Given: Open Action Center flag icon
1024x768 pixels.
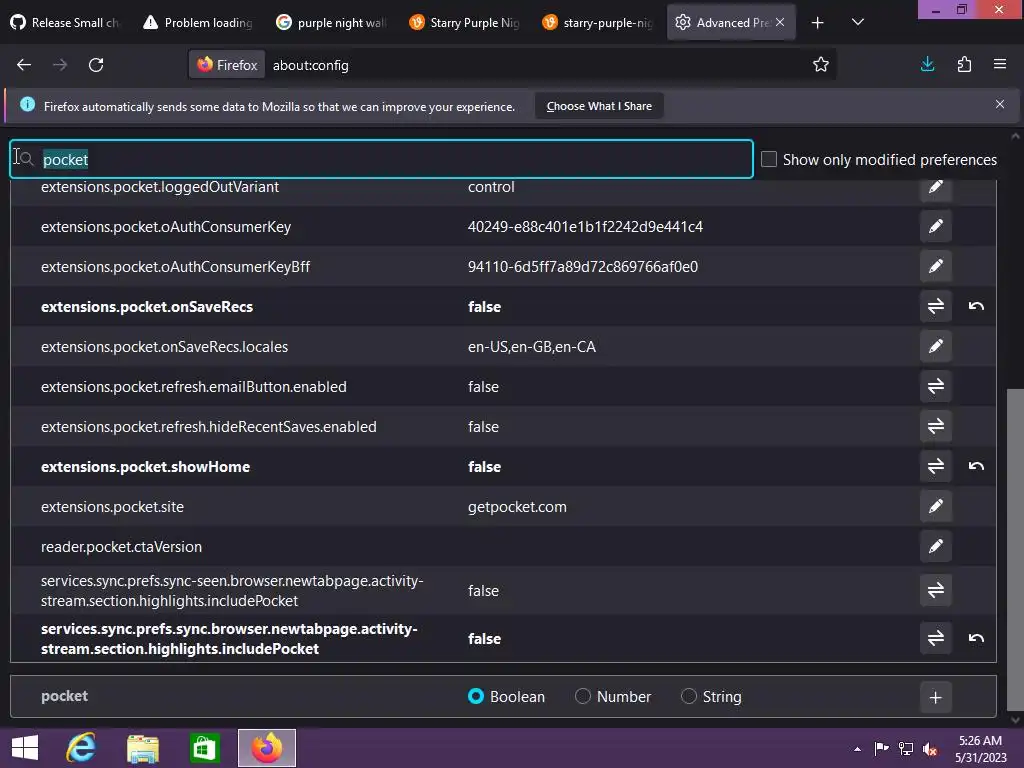Looking at the screenshot, I should tap(881, 749).
